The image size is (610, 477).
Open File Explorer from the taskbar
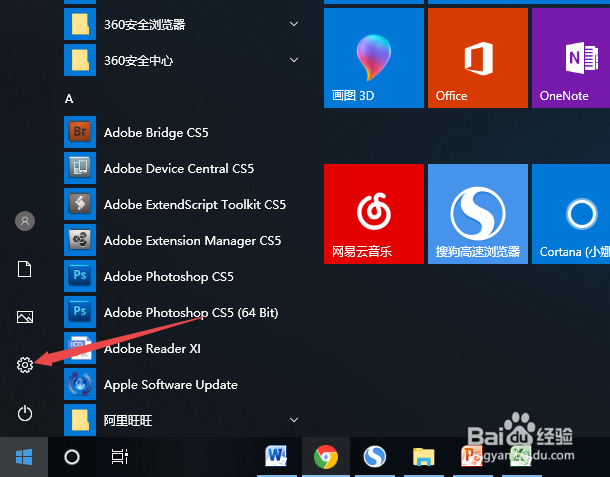coord(424,457)
